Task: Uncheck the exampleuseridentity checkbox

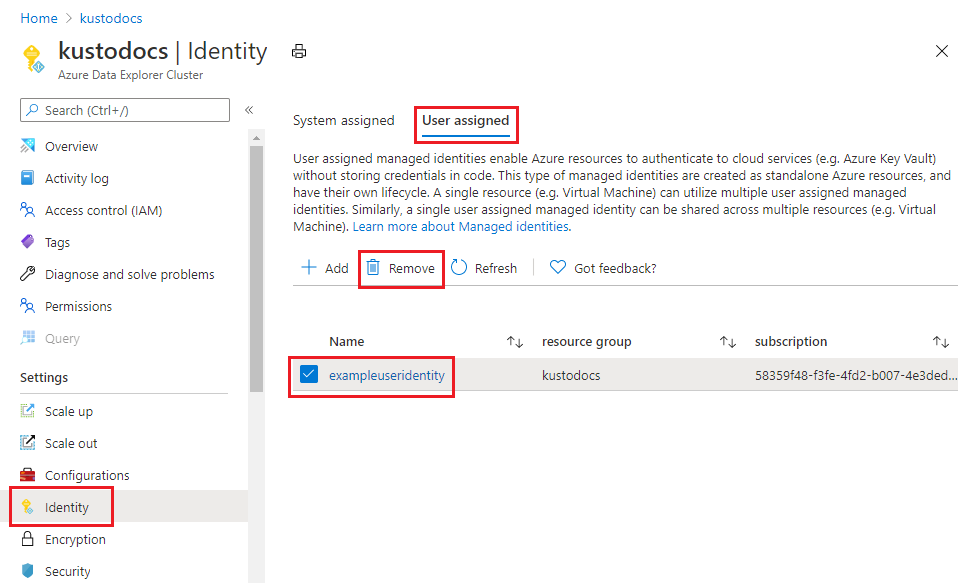Action: [309, 374]
